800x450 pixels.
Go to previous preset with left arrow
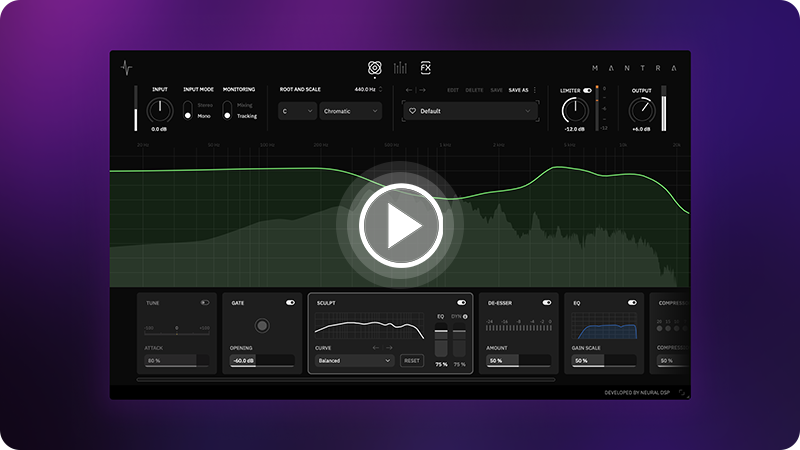click(409, 90)
